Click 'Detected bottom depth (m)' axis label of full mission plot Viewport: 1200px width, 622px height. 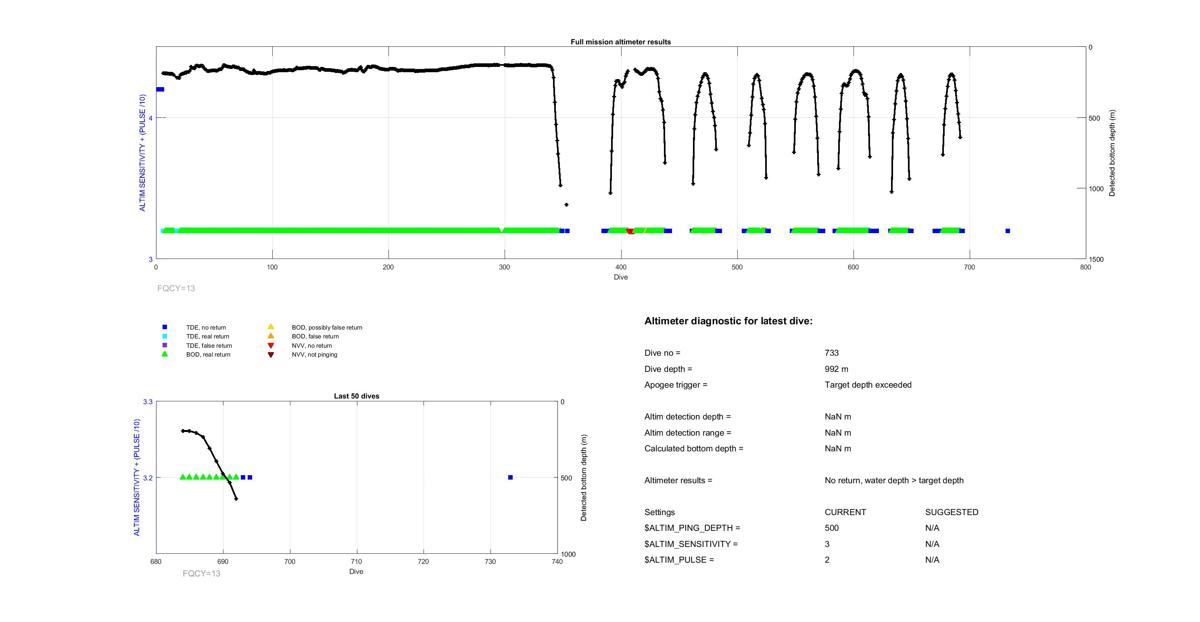coord(1112,152)
